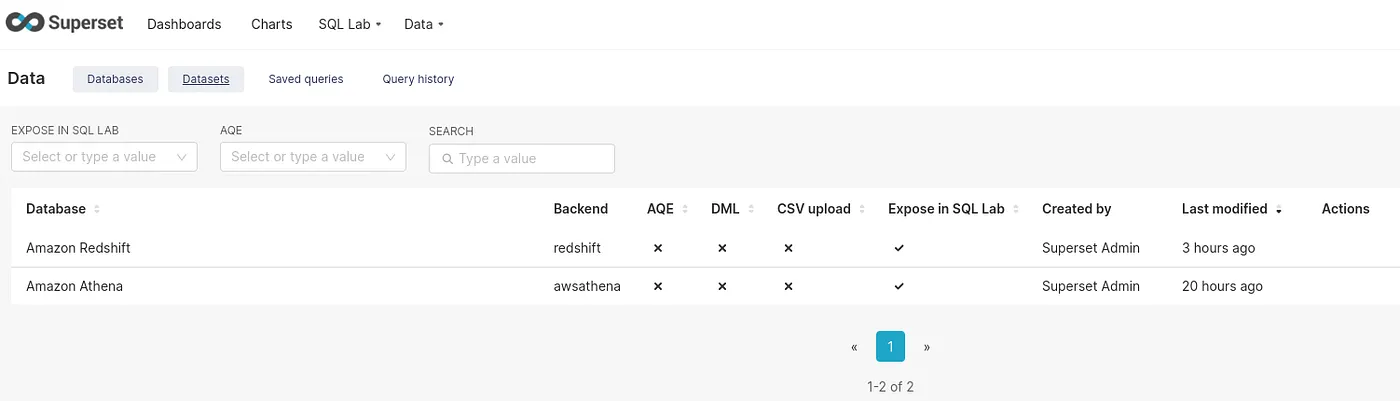Click Amazon Redshift Expose in SQL Lab checkmark
Screen dimensions: 1400x401
(x=899, y=248)
